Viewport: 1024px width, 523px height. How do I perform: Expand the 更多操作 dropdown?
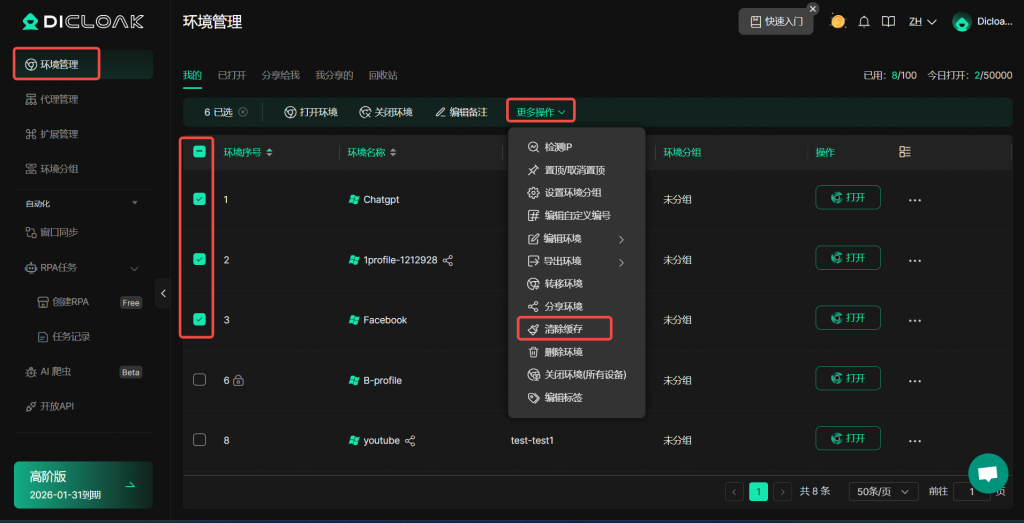click(x=541, y=112)
